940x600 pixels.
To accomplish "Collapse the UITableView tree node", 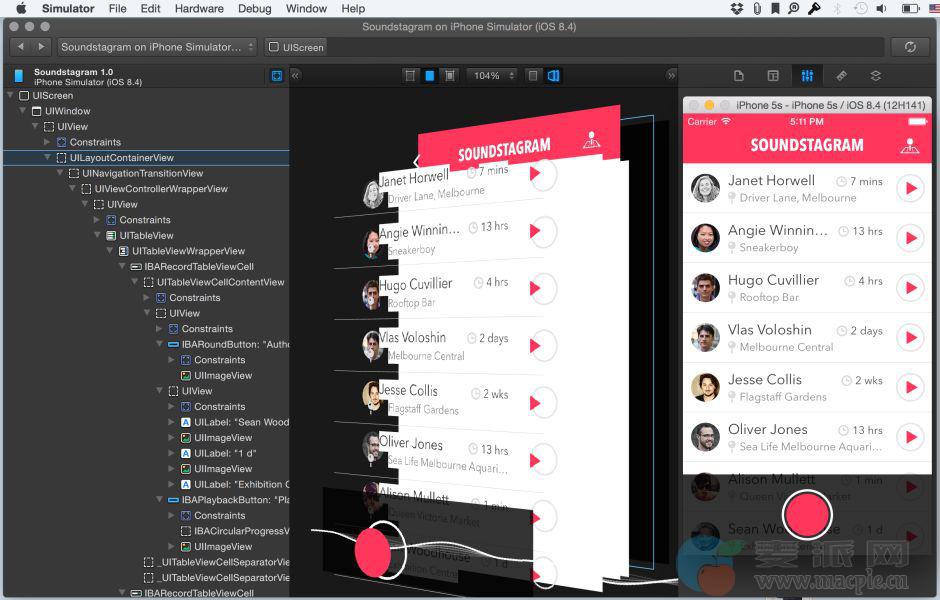I will pos(98,236).
